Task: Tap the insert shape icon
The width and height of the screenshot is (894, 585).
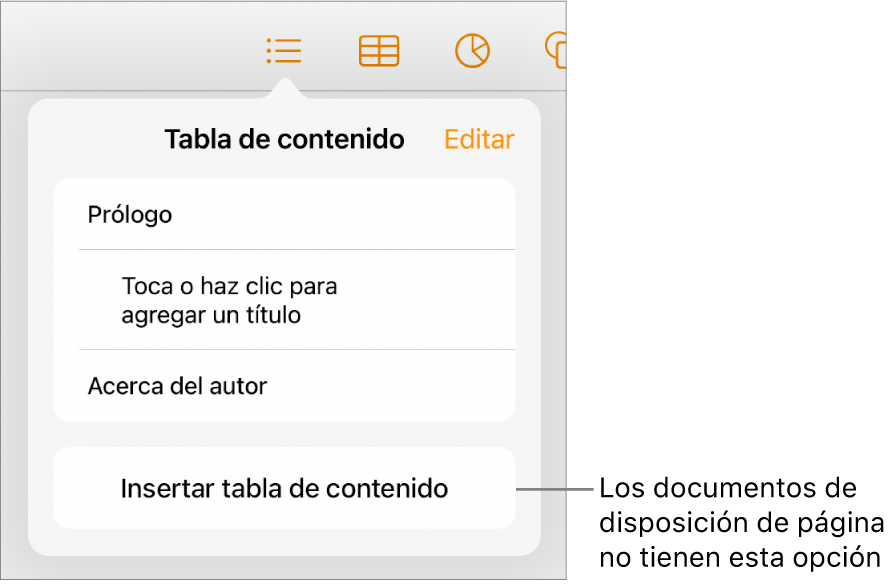Action: (556, 51)
